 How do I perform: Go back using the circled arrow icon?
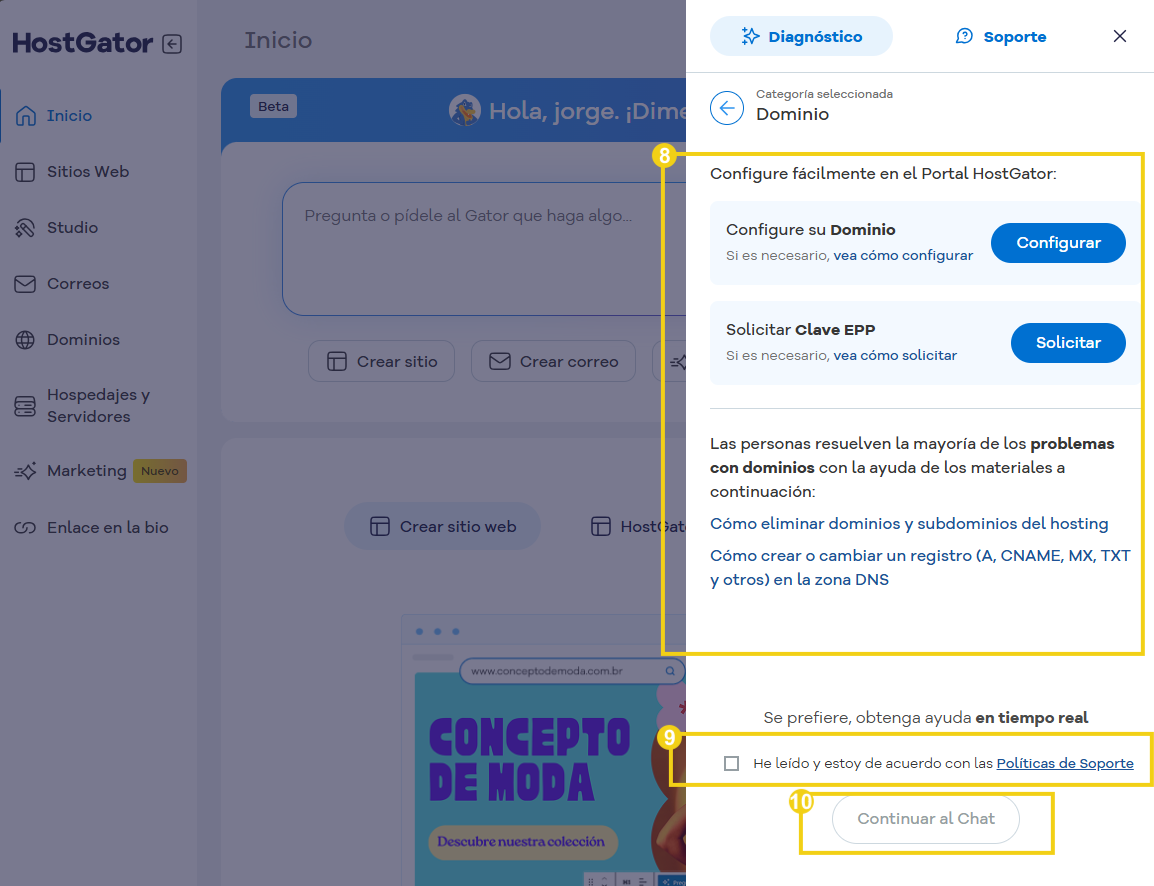tap(727, 107)
